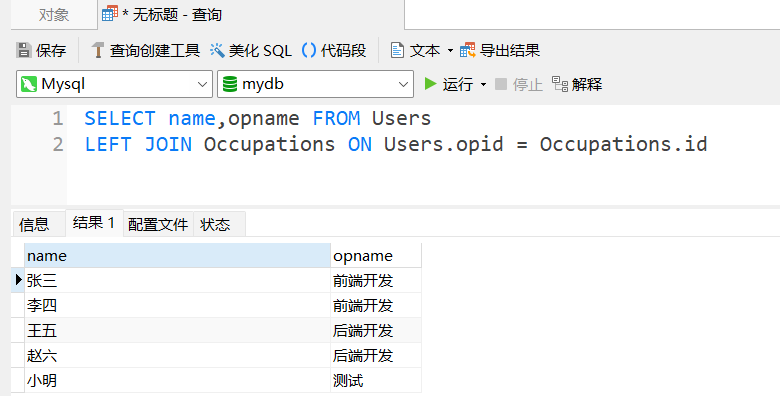The width and height of the screenshot is (780, 396).
Task: Expand the Mysql connection dropdown
Action: point(202,84)
